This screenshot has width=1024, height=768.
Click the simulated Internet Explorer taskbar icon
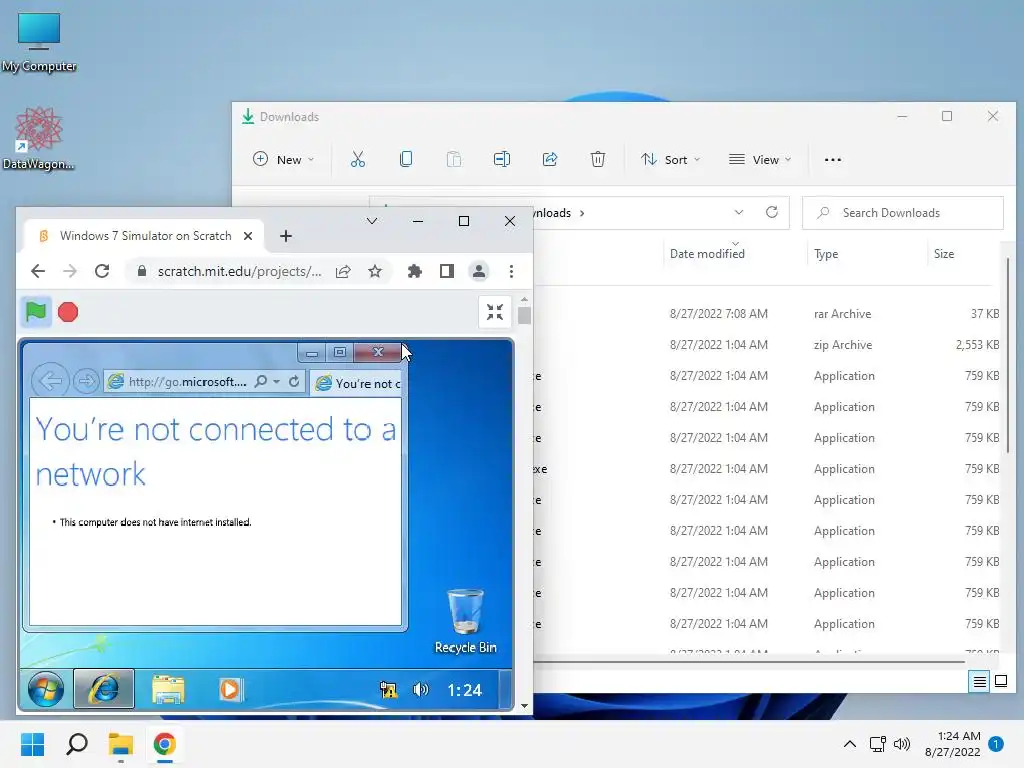coord(104,689)
